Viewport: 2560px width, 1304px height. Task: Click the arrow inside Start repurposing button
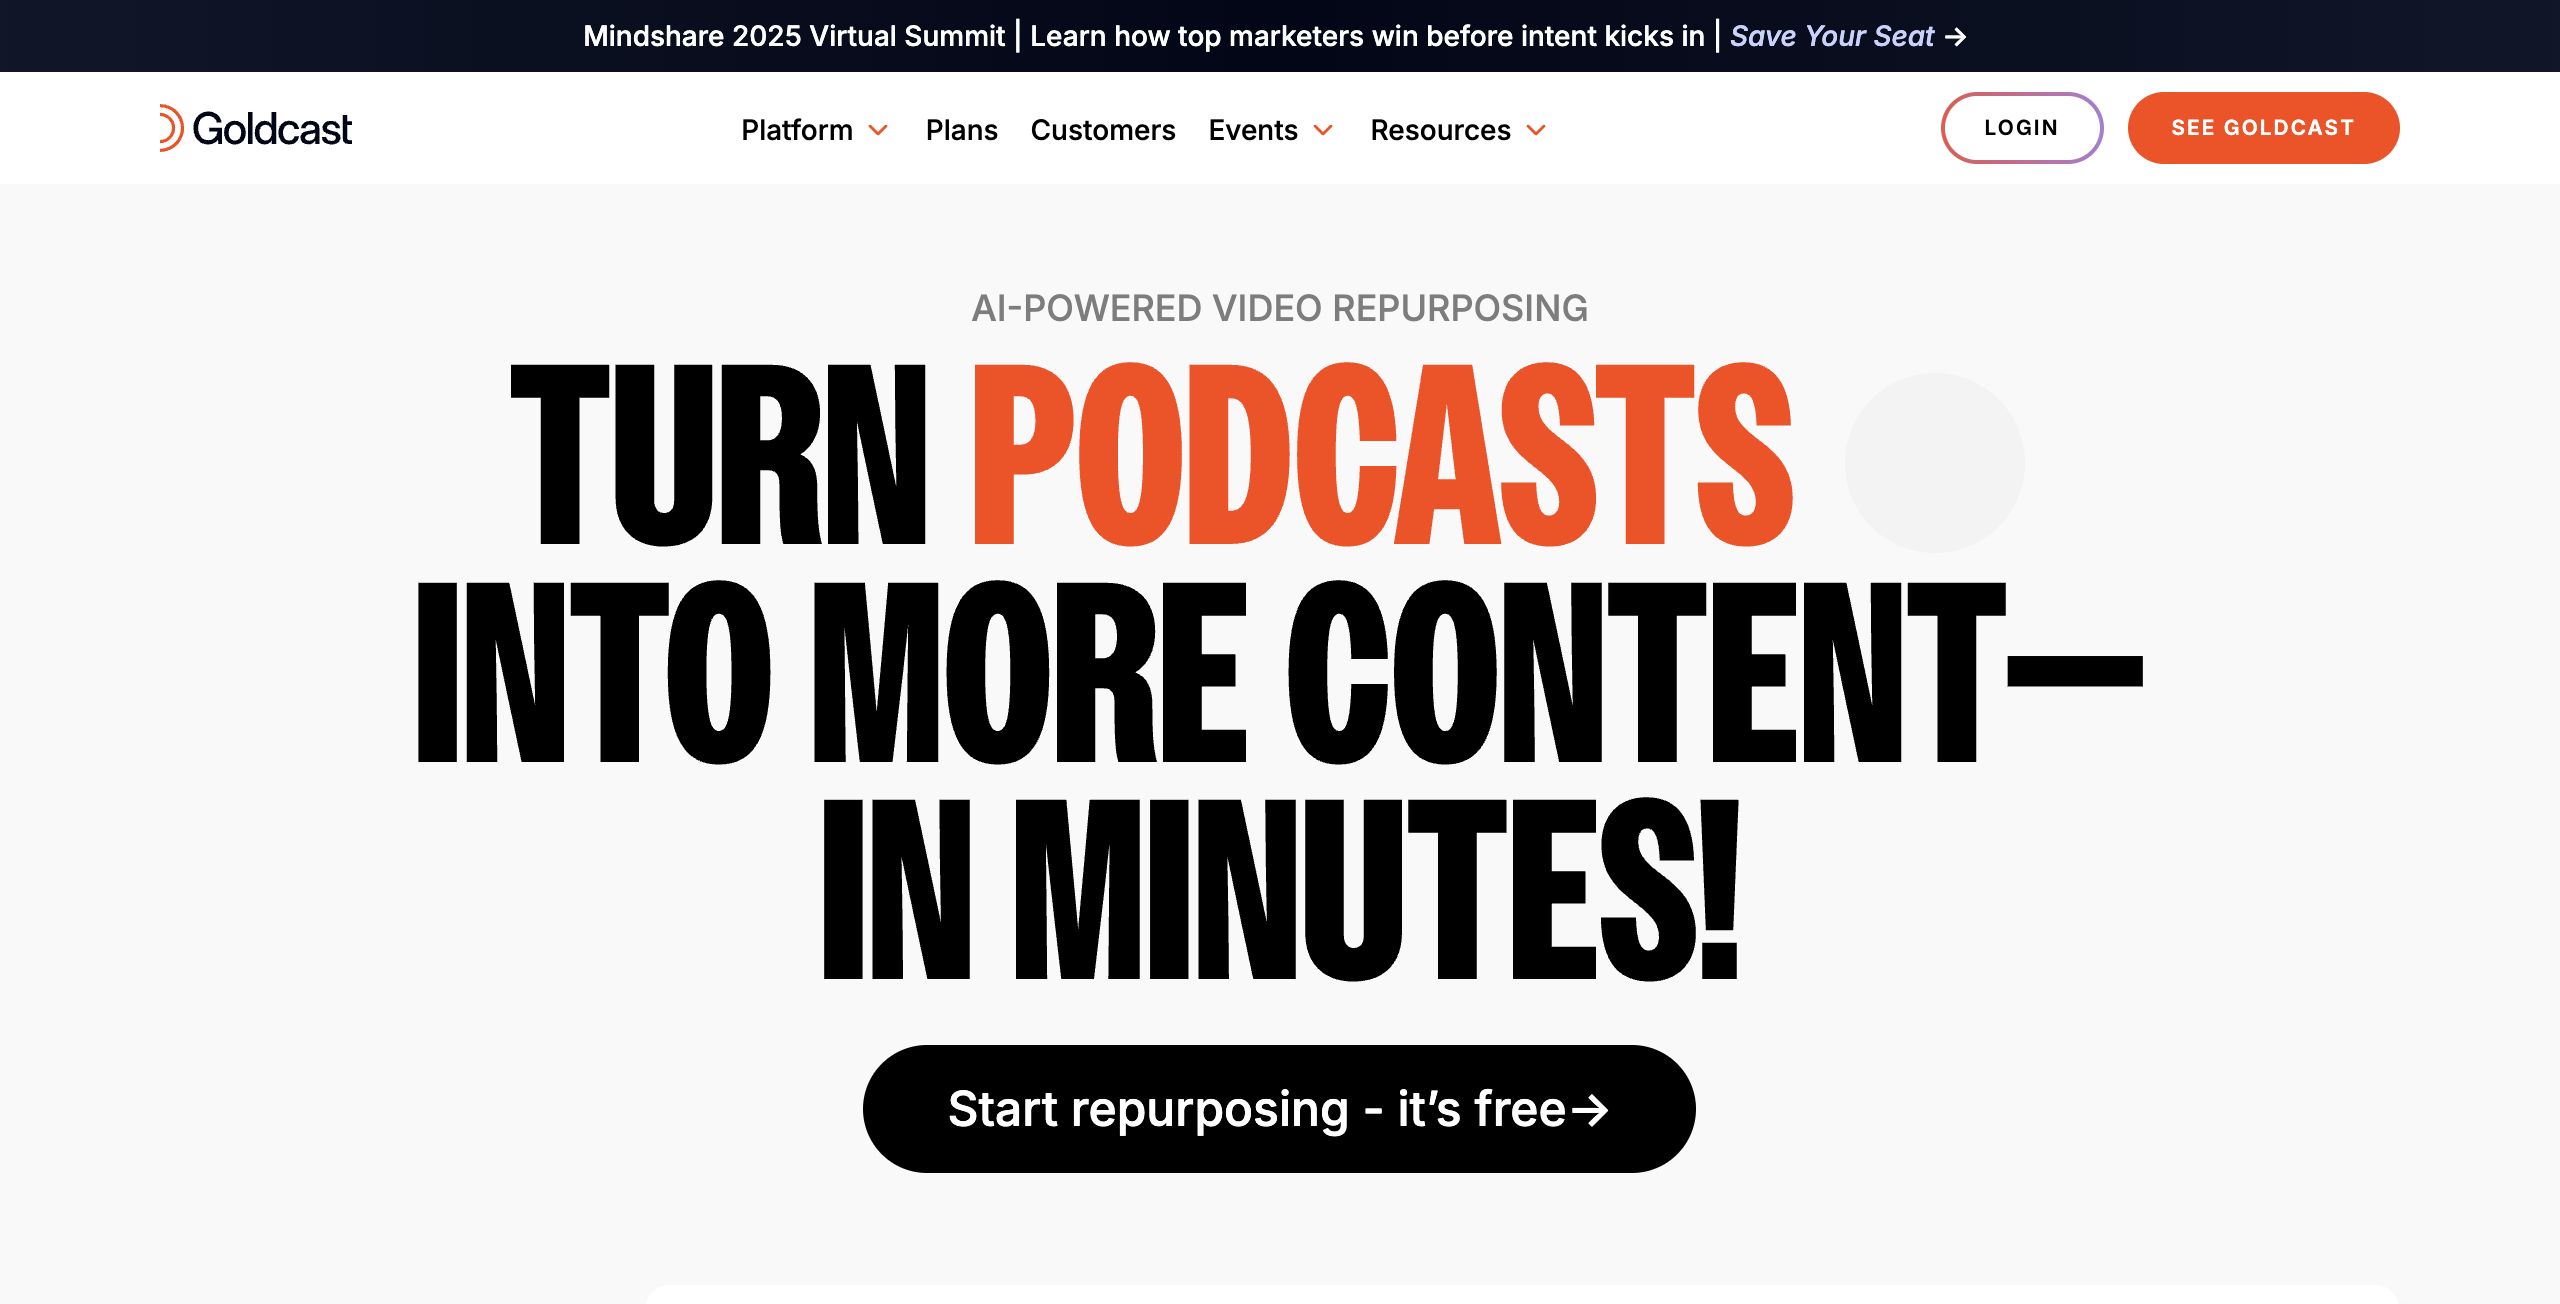[1589, 1110]
